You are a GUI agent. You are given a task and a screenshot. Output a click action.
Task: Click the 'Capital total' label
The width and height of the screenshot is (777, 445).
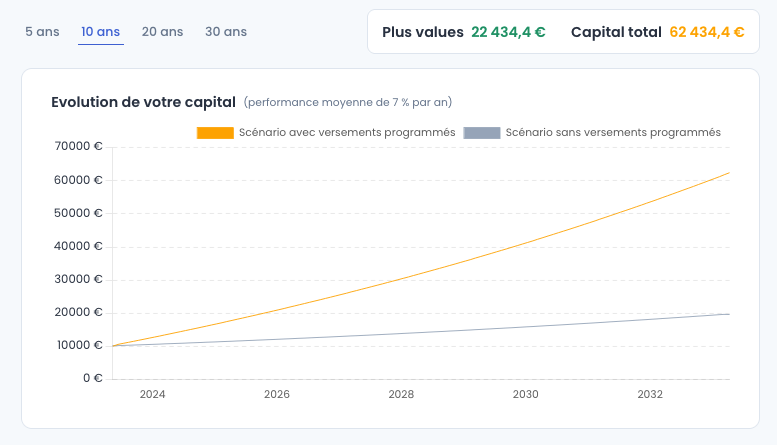coord(616,32)
